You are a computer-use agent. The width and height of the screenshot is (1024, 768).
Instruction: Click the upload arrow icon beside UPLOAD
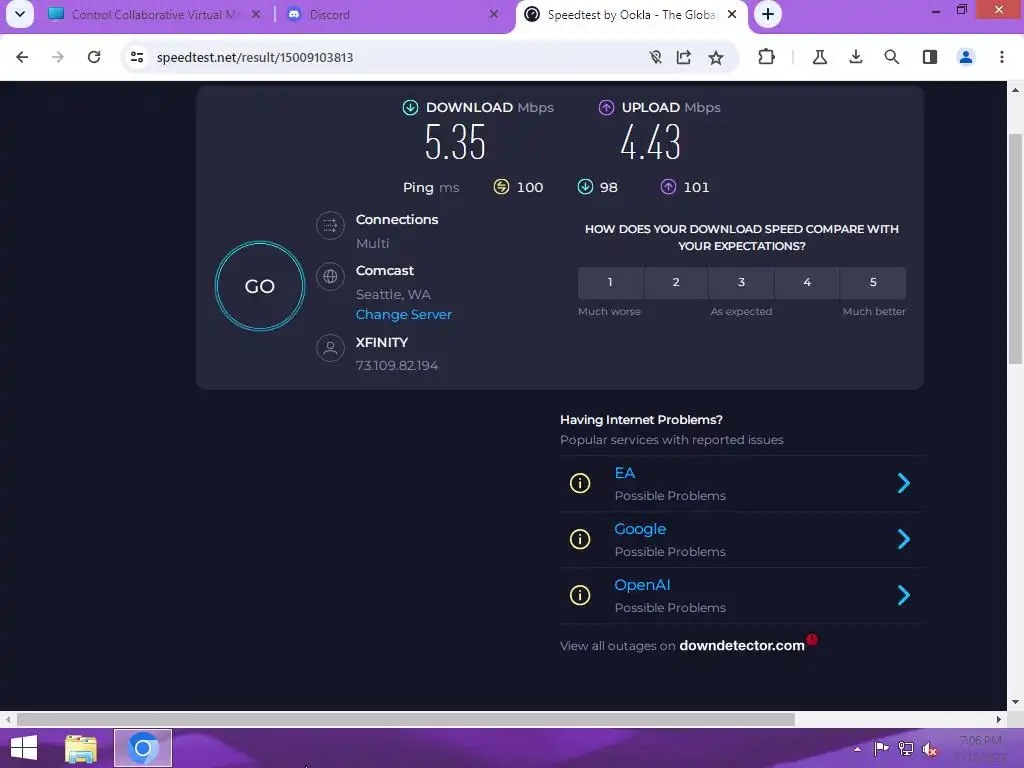tap(606, 107)
